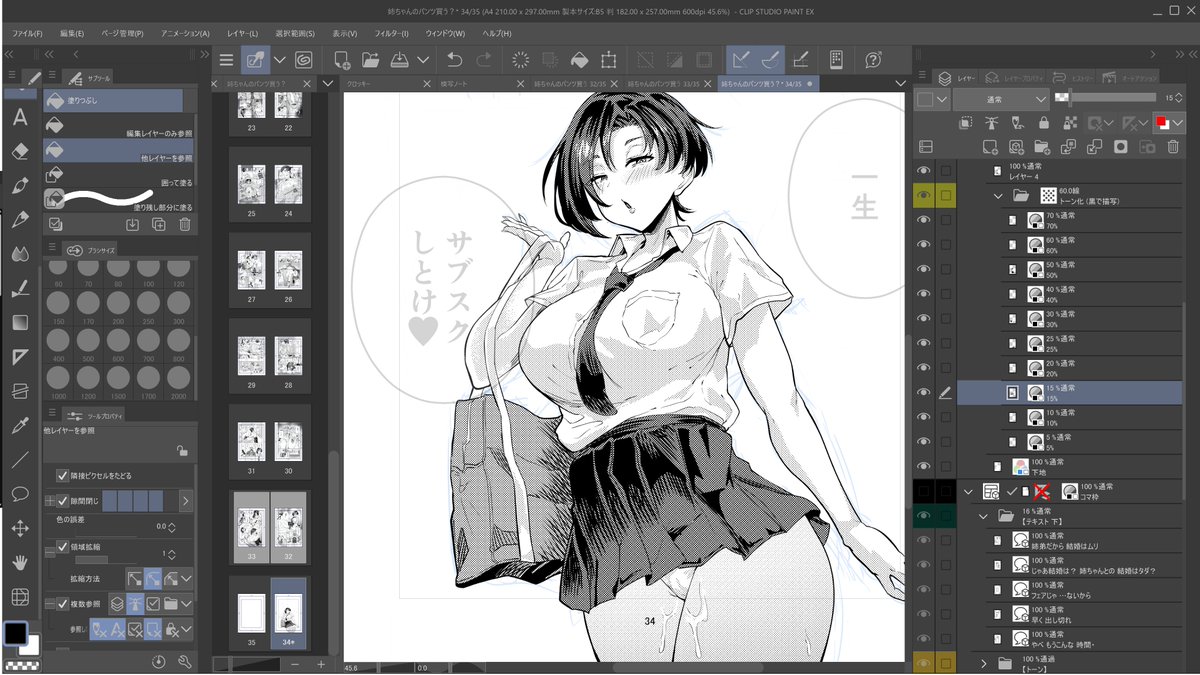The height and width of the screenshot is (675, 1200).
Task: Open the save options dropdown arrow
Action: click(424, 60)
